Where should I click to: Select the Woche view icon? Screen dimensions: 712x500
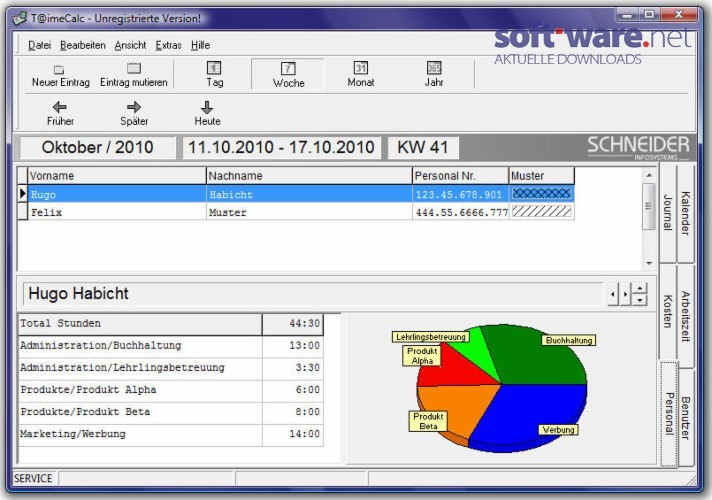pos(288,69)
